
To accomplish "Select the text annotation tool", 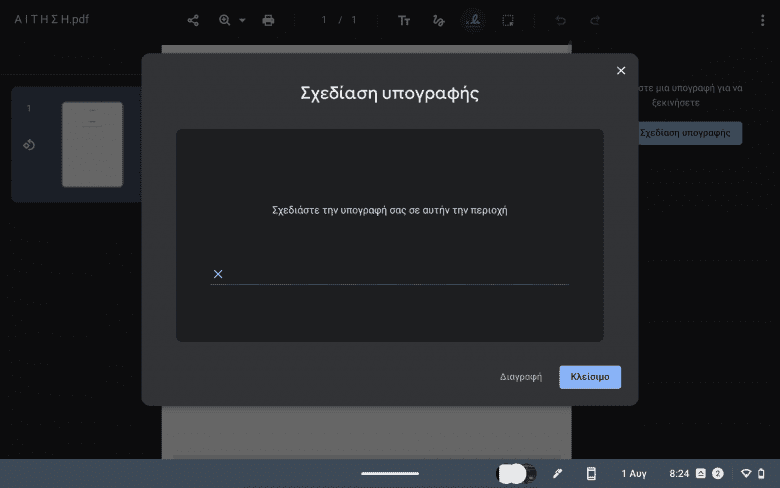I will coord(404,20).
